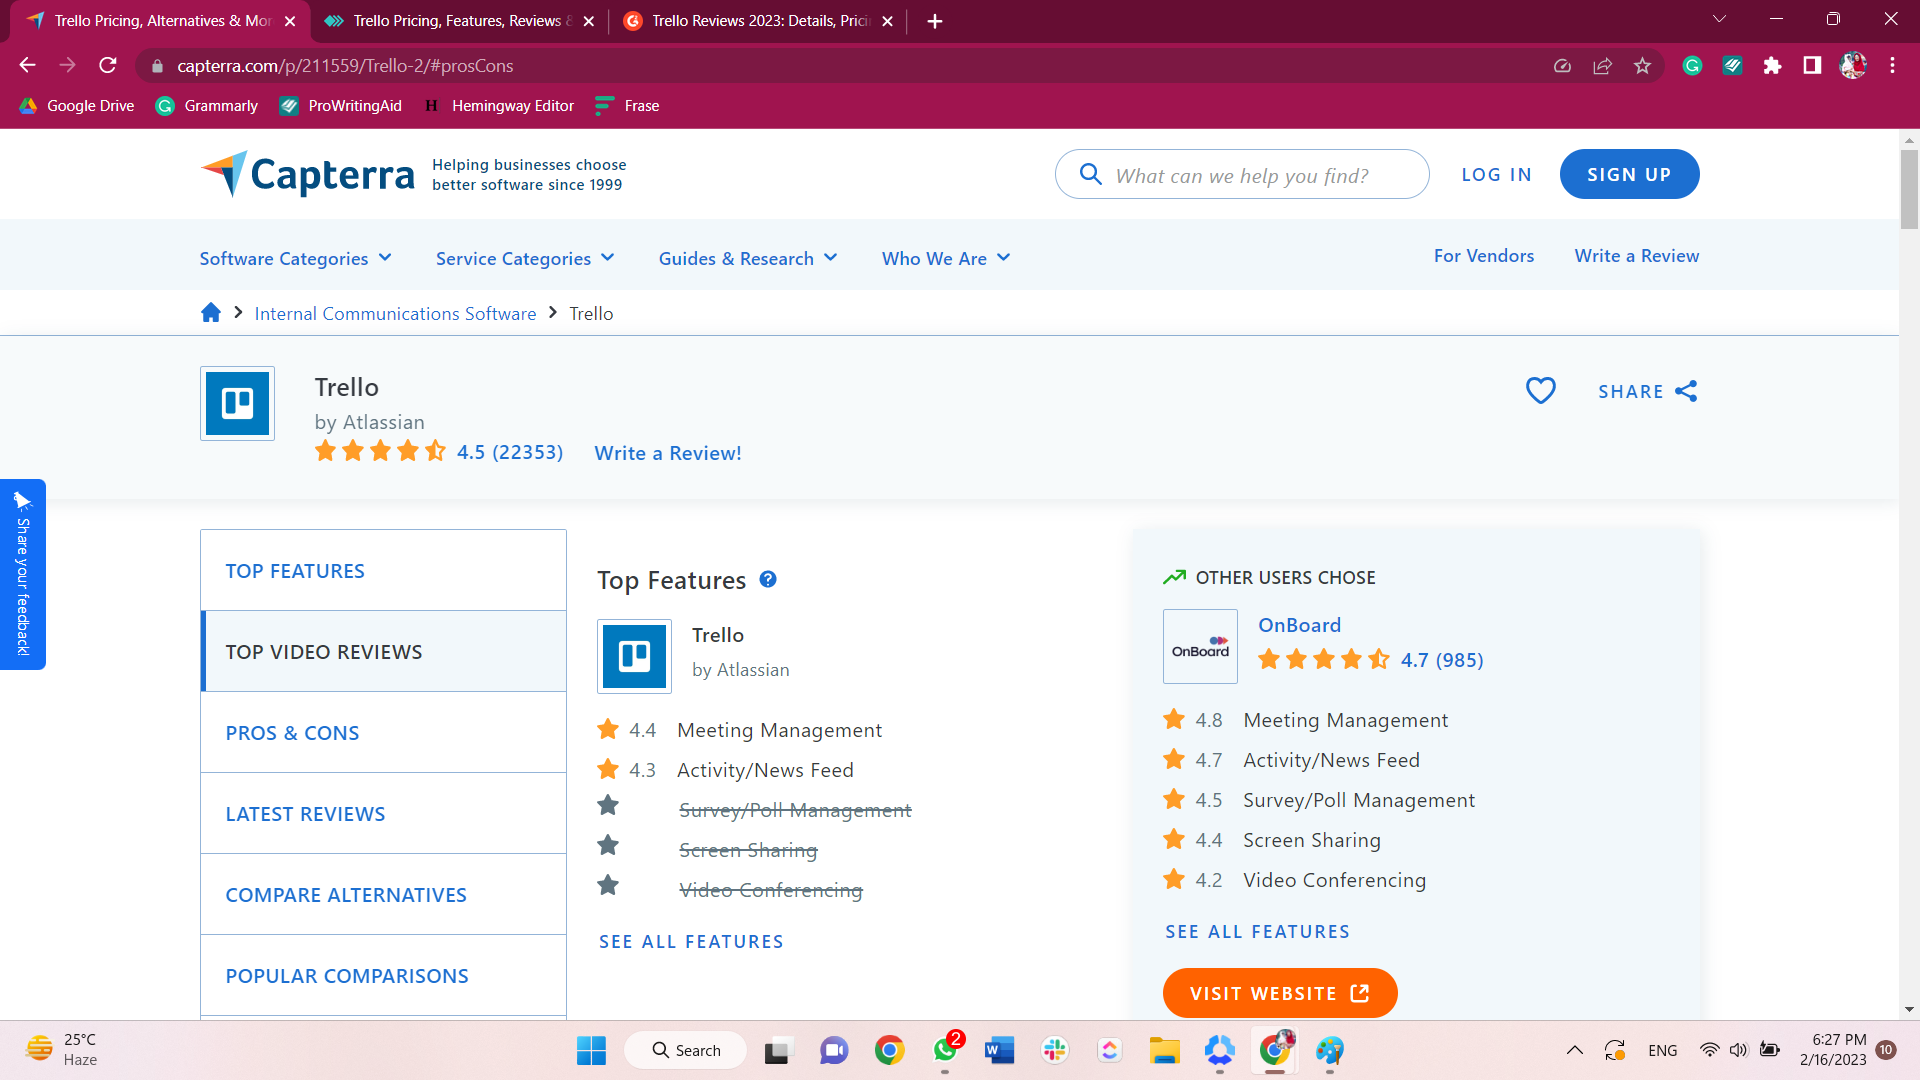Image resolution: width=1920 pixels, height=1080 pixels.
Task: Toggle the heart favorite icon for Trello
Action: coord(1541,390)
